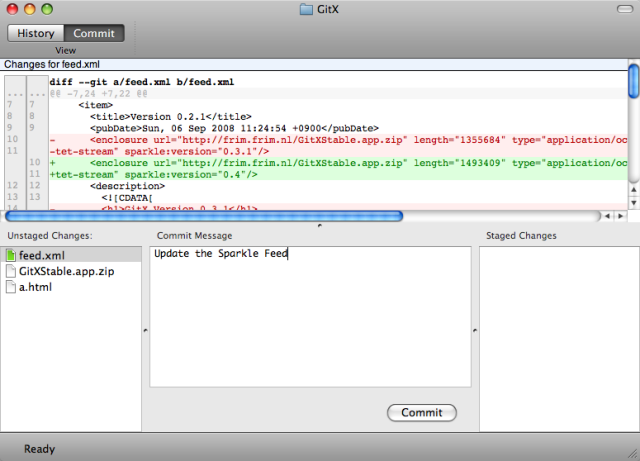
Task: Click the yellow minimize window button
Action: (x=30, y=9)
